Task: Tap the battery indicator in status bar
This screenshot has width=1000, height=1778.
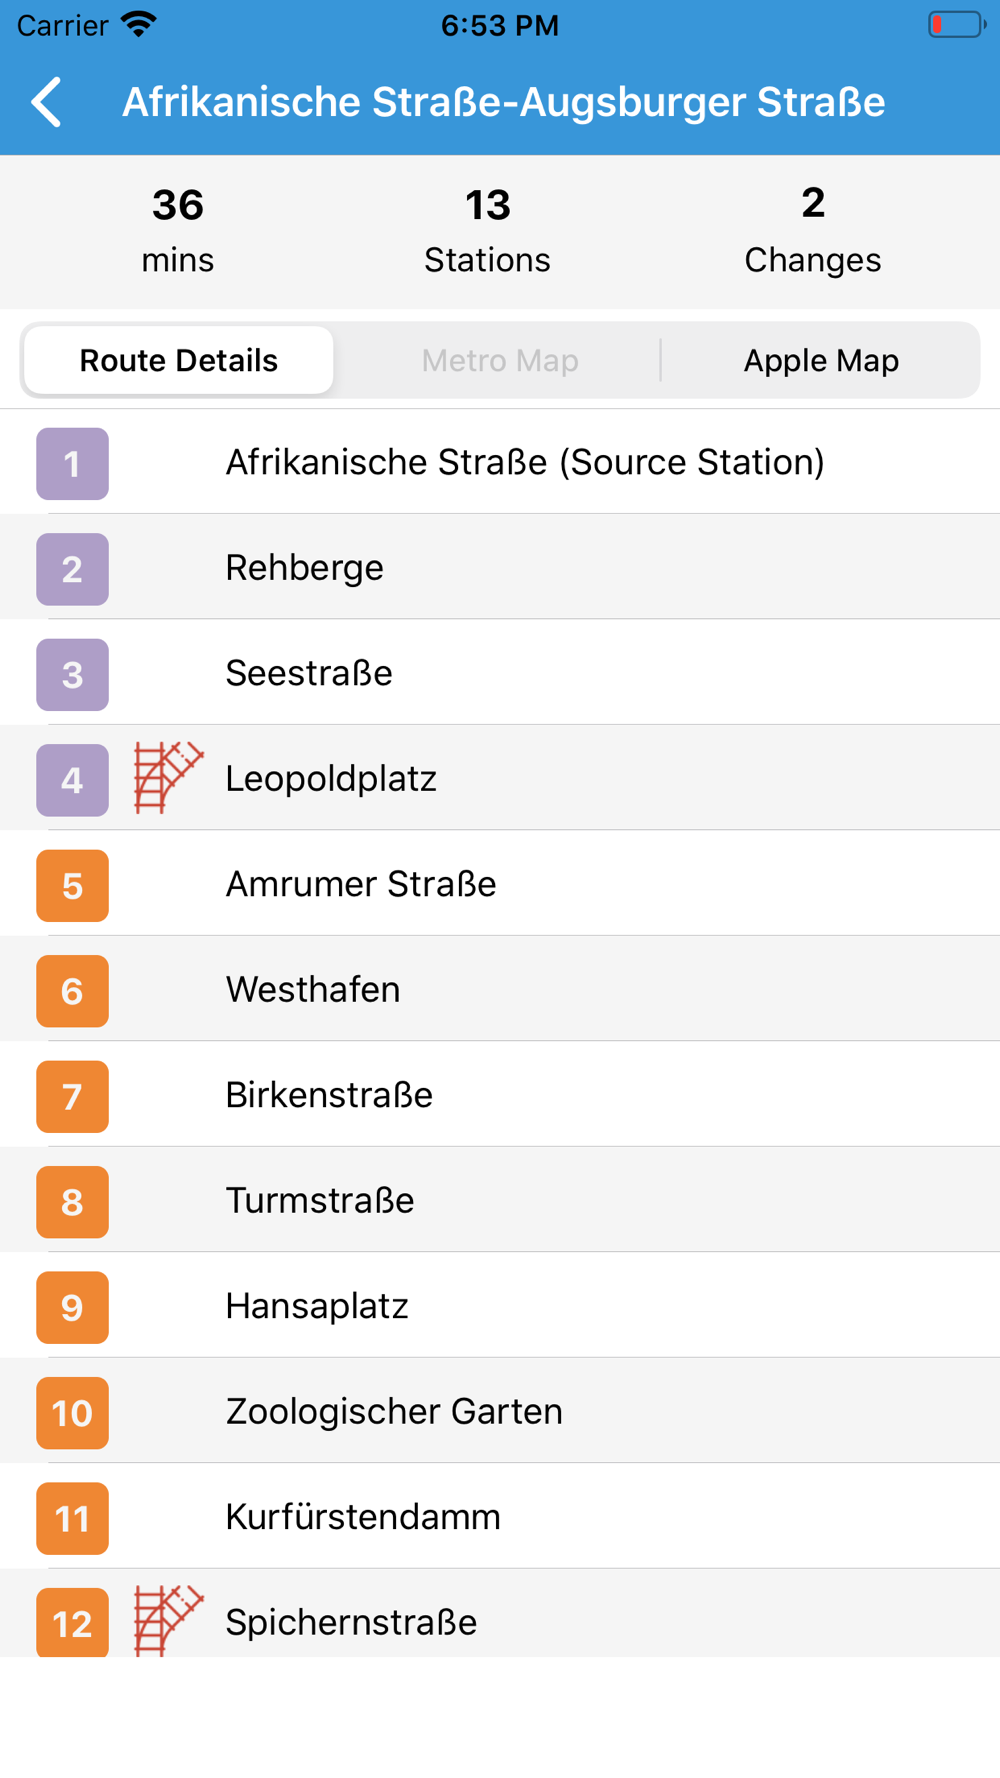Action: 955,25
